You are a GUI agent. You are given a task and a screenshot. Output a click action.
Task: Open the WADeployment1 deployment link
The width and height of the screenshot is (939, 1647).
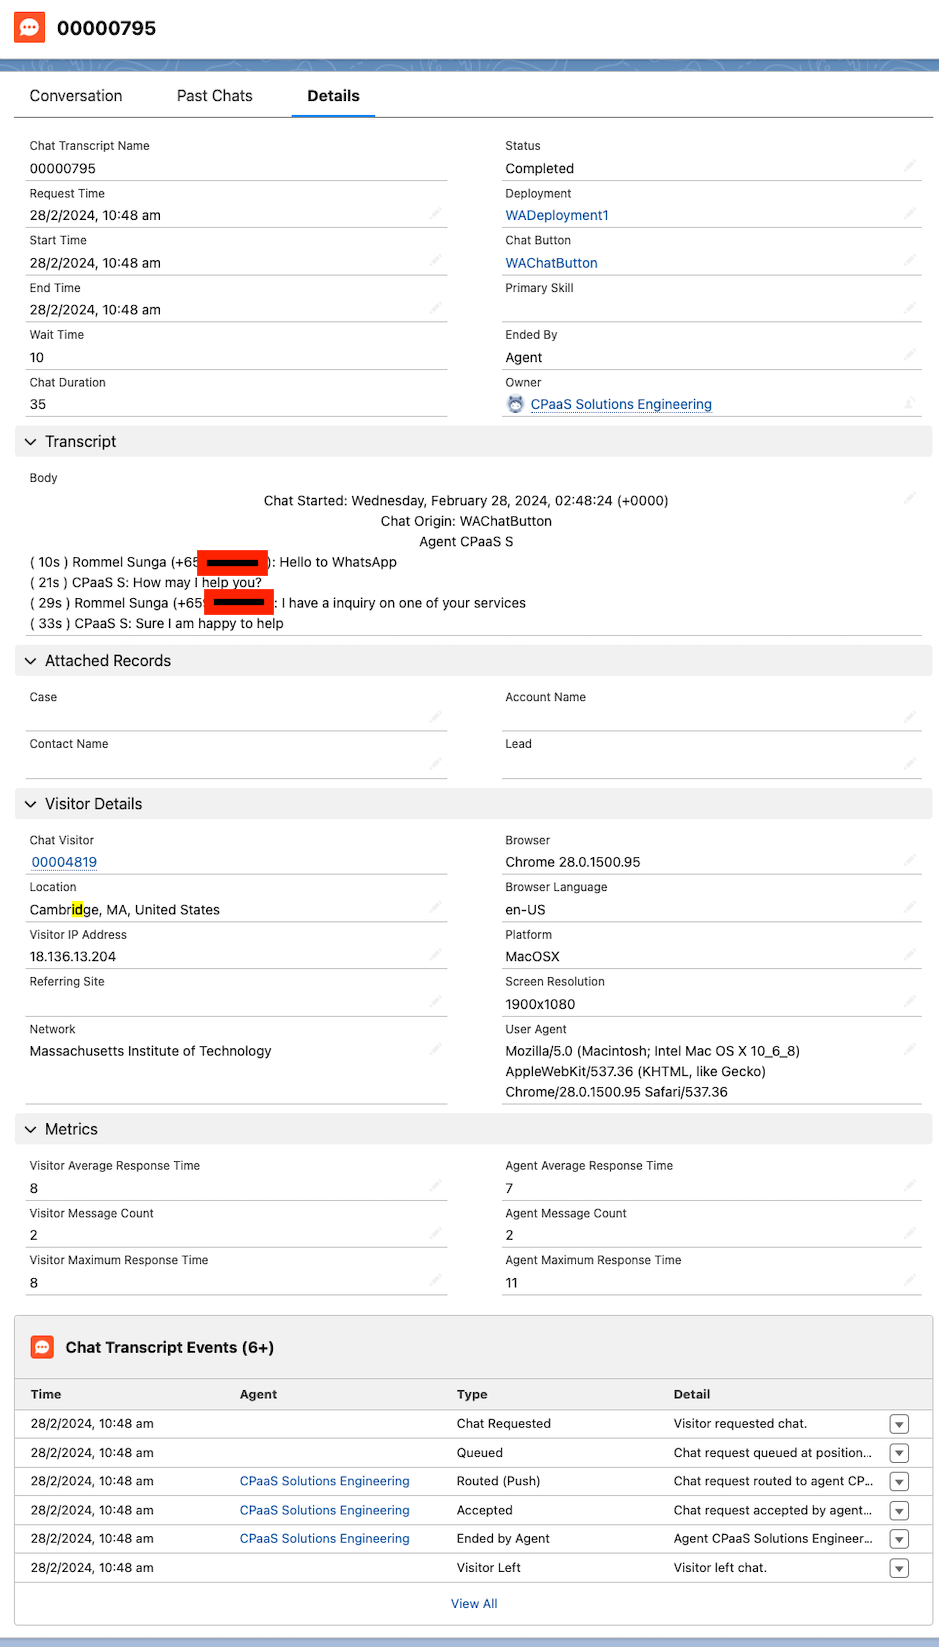(x=557, y=216)
